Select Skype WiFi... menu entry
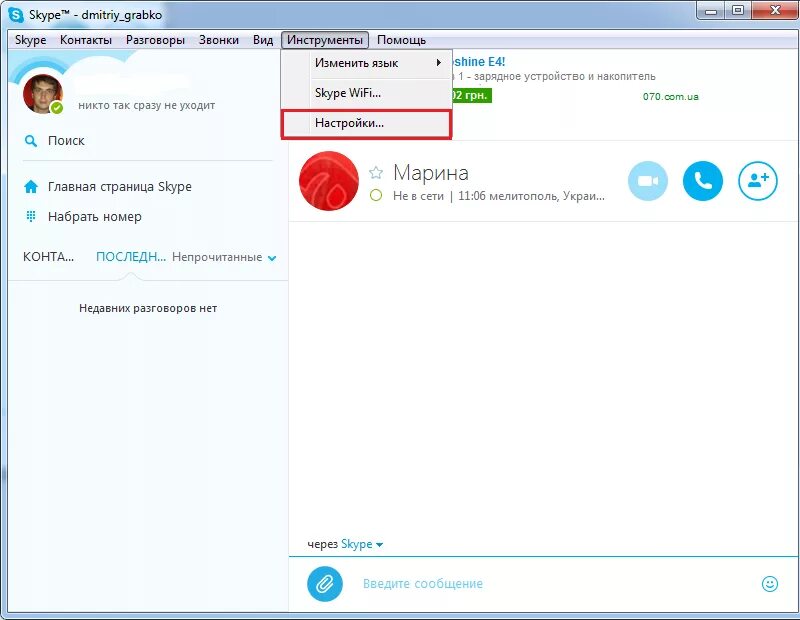The width and height of the screenshot is (800, 620). (x=366, y=93)
